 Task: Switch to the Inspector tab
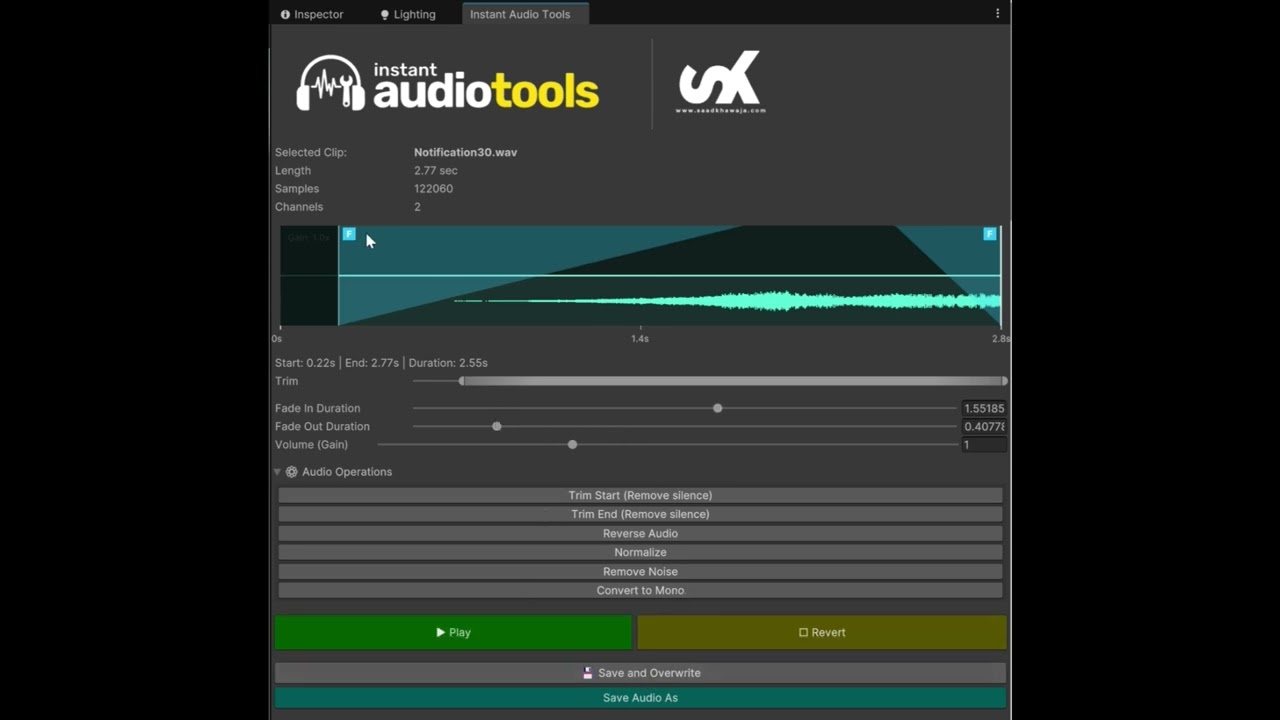(x=312, y=14)
